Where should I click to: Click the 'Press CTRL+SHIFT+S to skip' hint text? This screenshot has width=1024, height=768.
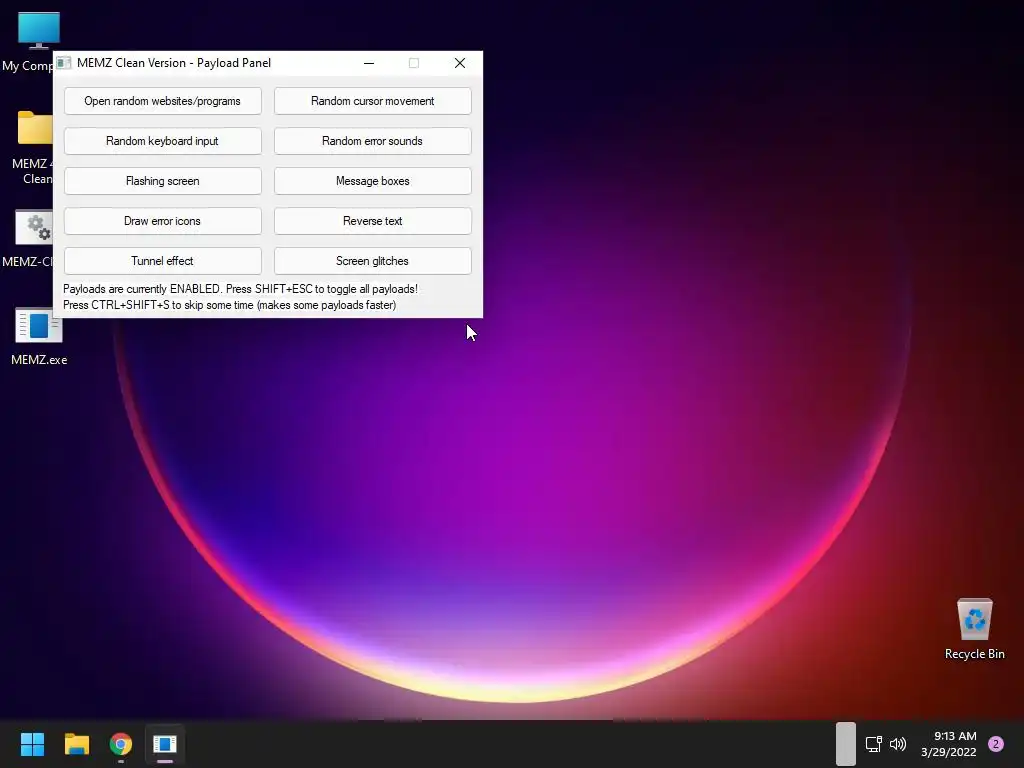[x=229, y=305]
